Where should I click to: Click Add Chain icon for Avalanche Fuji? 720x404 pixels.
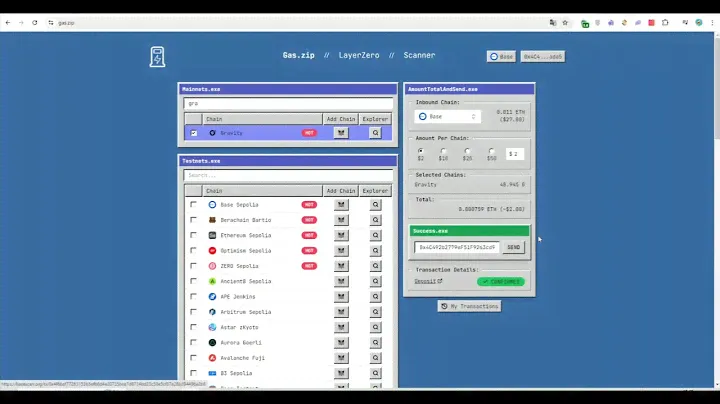tap(341, 358)
